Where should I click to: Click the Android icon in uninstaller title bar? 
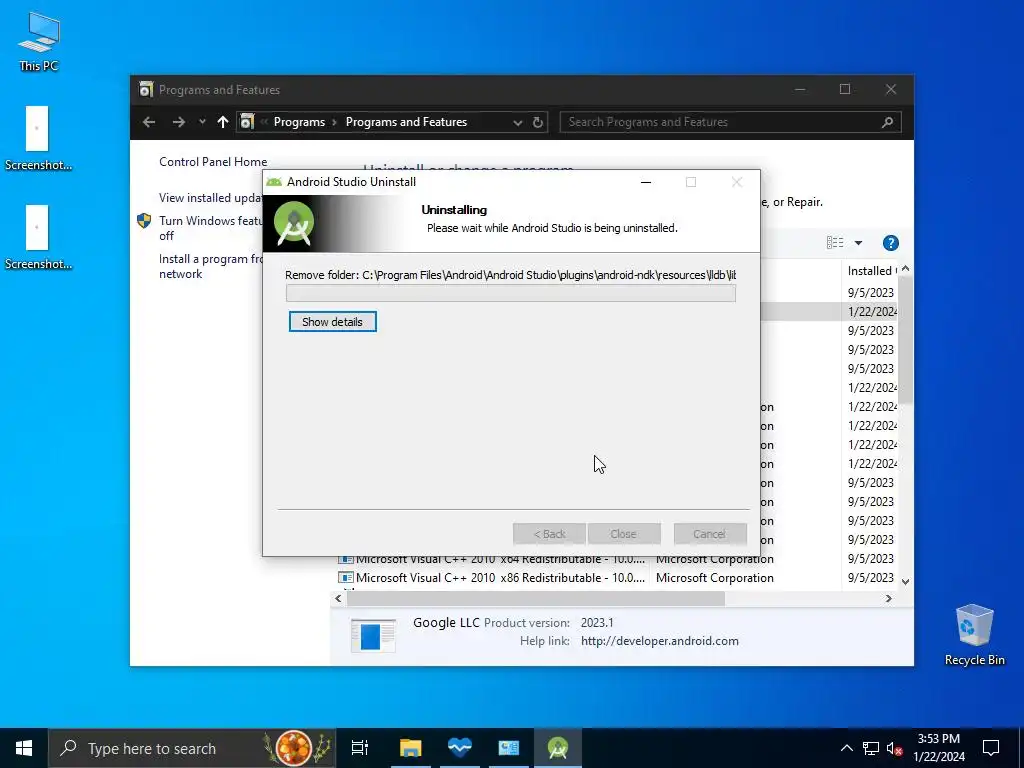(x=274, y=182)
